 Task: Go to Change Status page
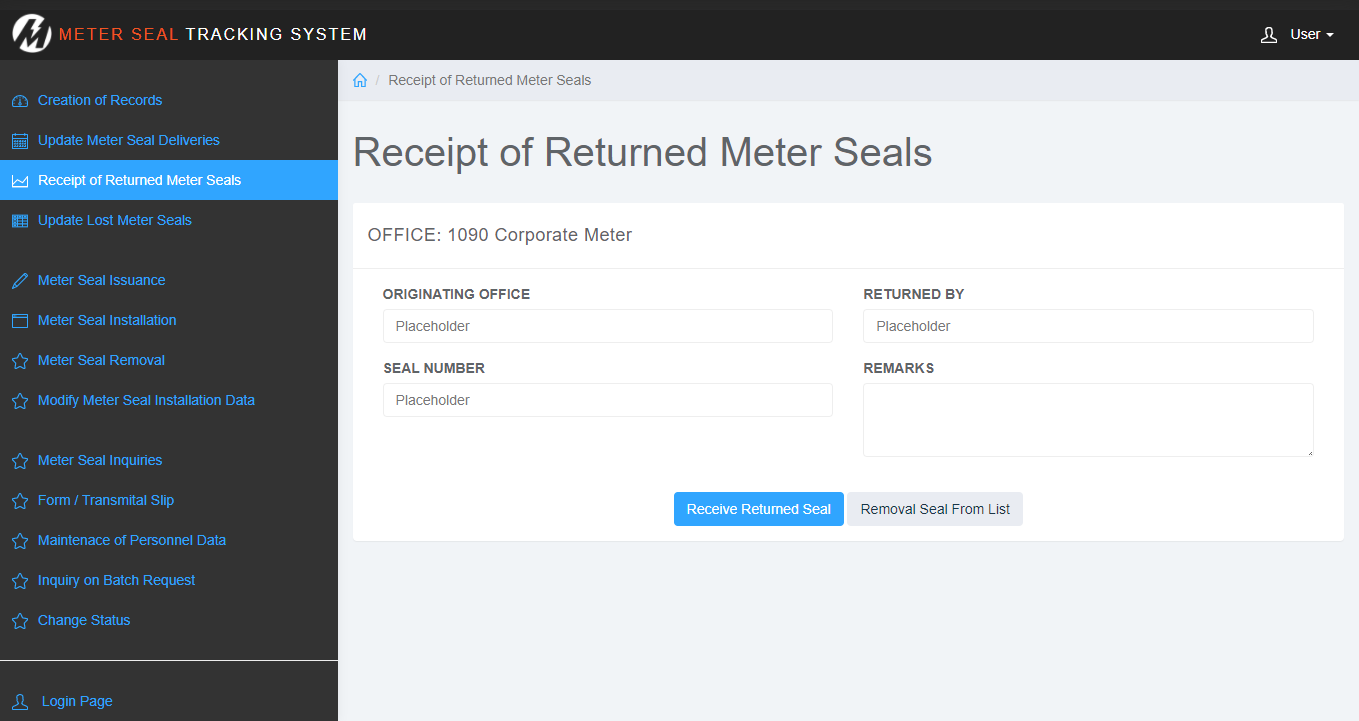coord(84,620)
